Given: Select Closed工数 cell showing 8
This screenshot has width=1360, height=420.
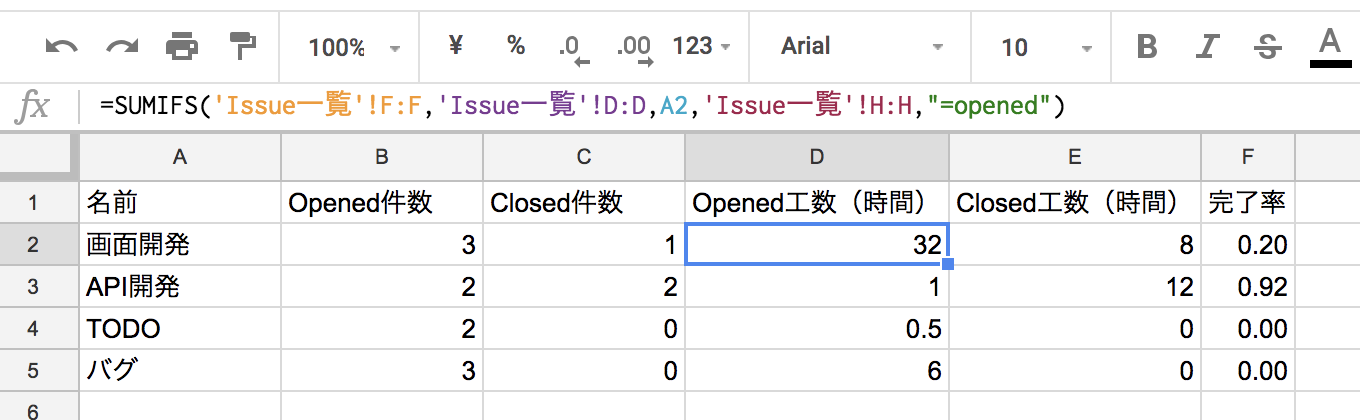Looking at the screenshot, I should point(1075,245).
